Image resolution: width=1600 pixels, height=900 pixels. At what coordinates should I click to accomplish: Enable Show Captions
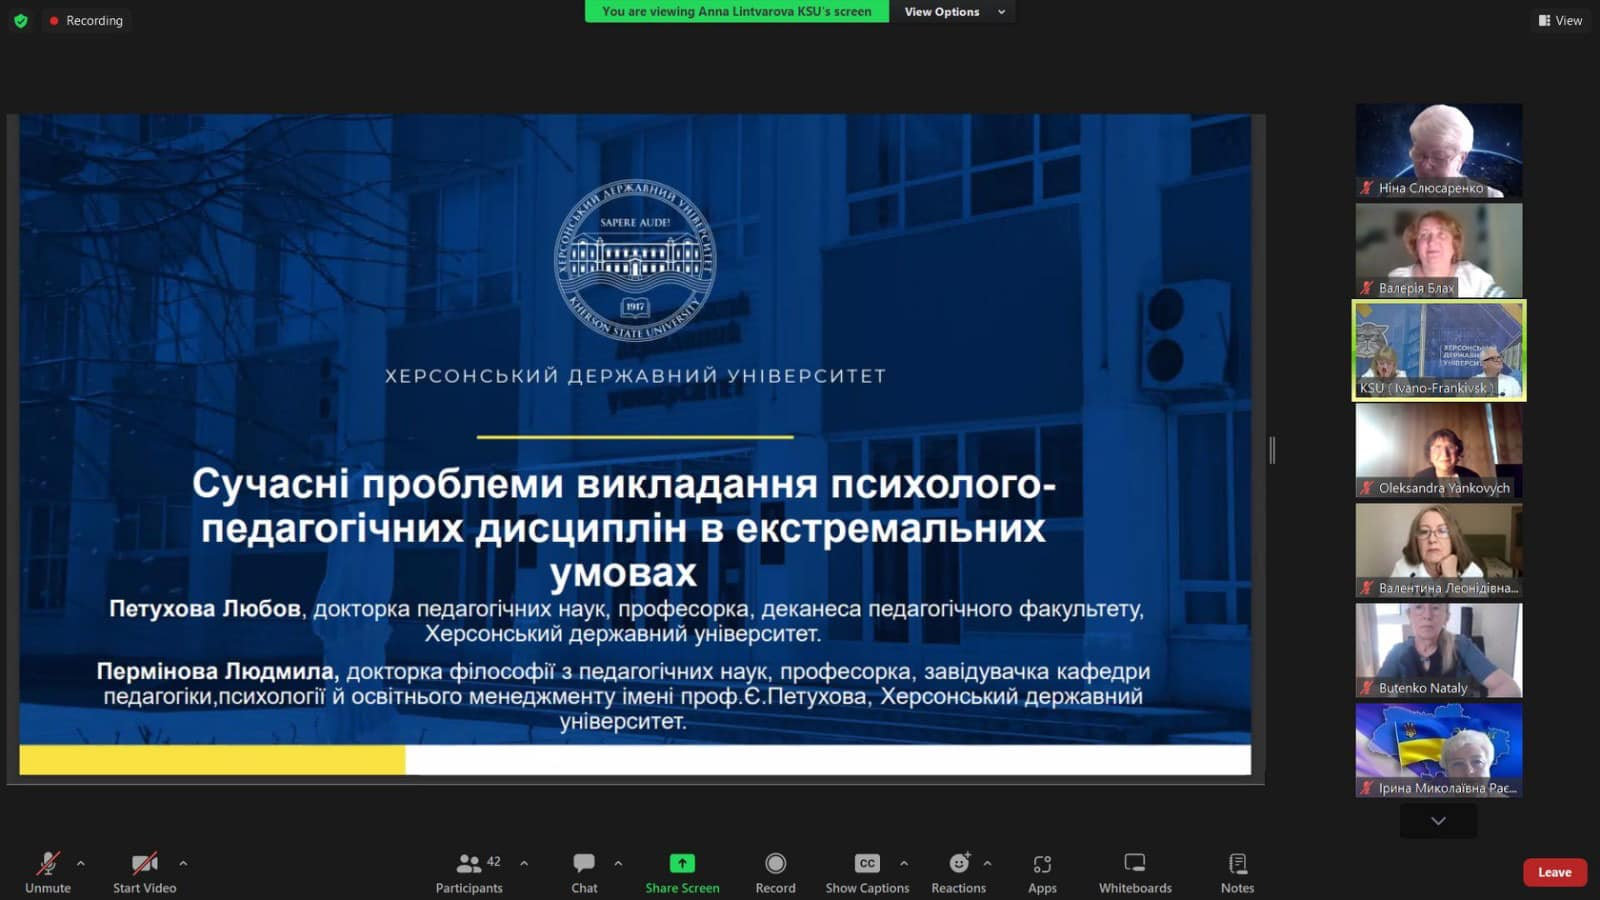click(867, 872)
